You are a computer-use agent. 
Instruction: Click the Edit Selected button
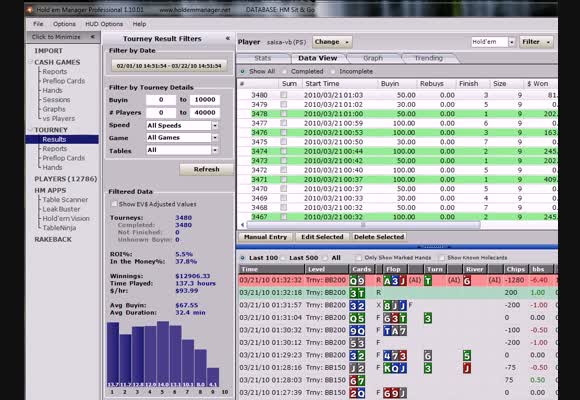322,237
